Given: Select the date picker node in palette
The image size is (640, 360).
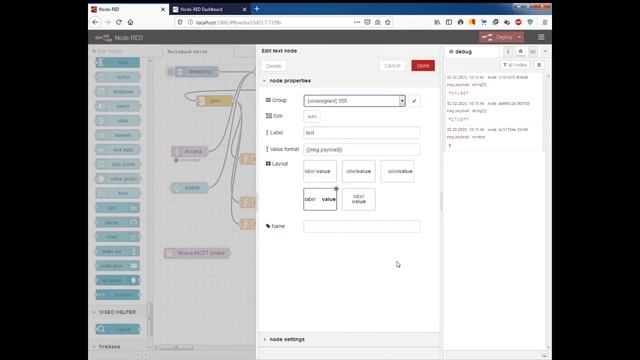Looking at the screenshot, I should tap(118, 164).
